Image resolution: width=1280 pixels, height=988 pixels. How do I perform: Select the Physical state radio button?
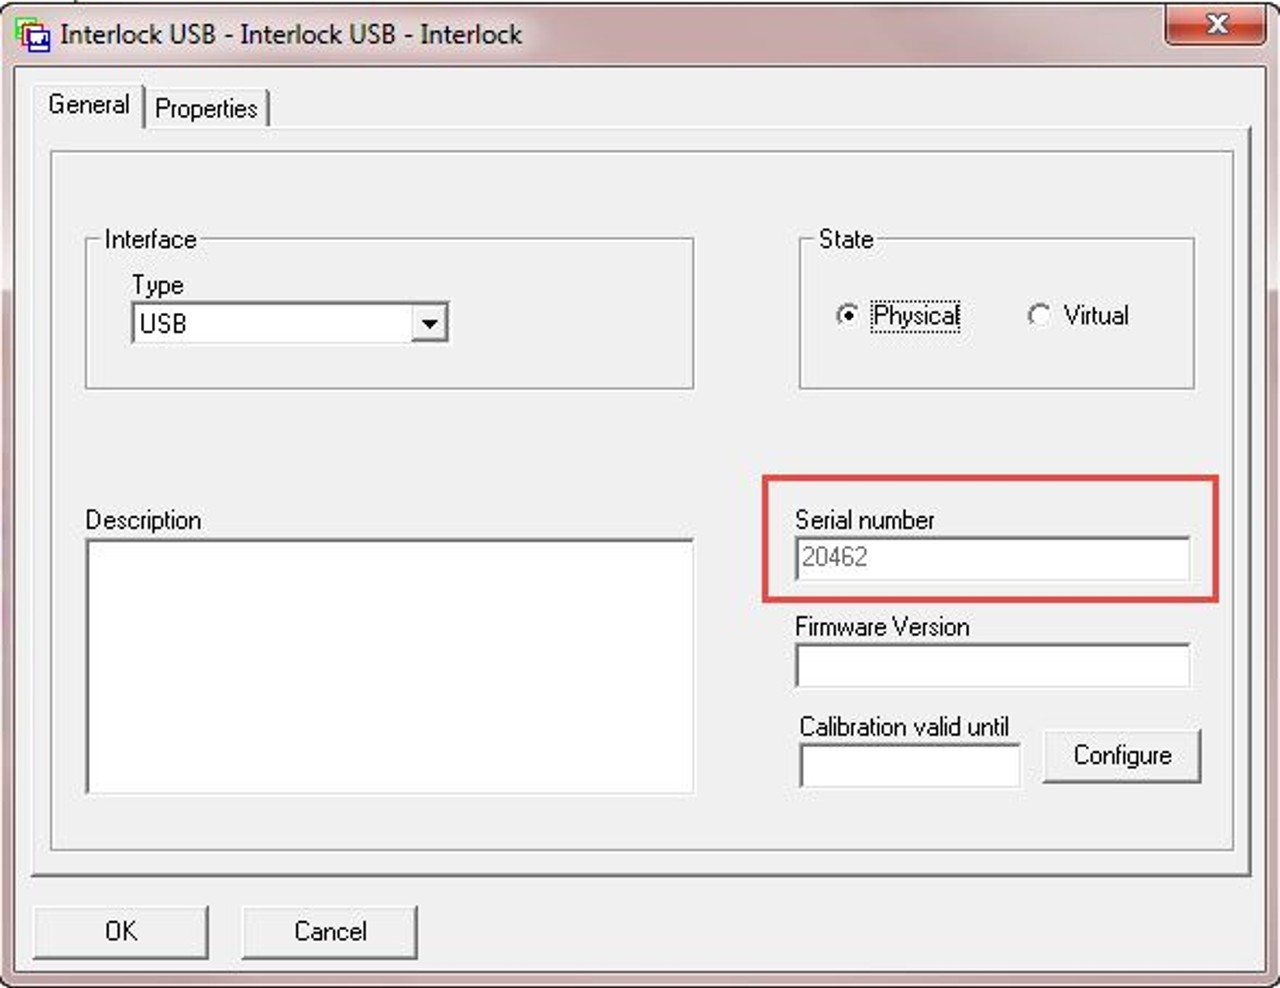click(847, 315)
